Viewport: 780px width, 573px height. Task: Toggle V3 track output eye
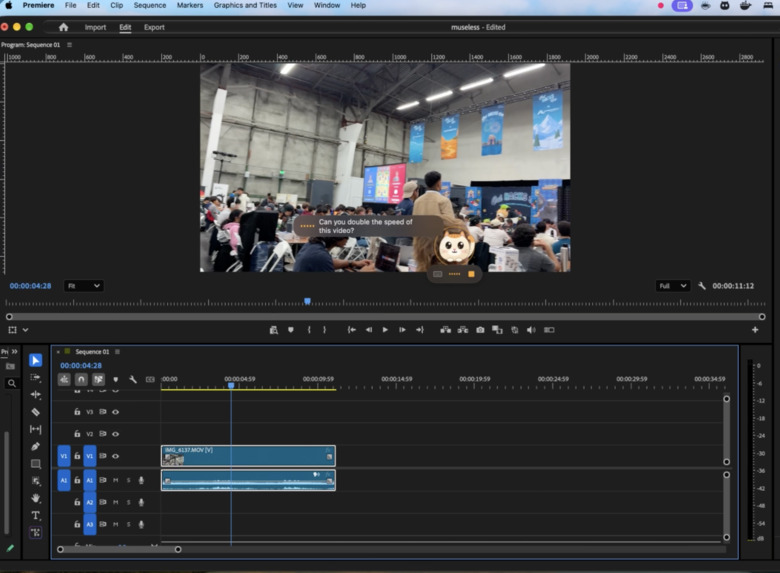tap(115, 412)
